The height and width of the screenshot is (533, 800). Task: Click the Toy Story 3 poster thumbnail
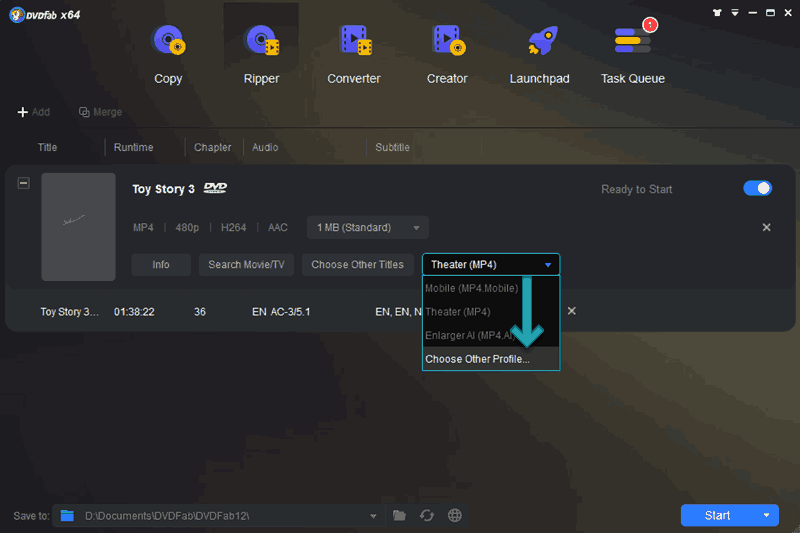tap(79, 226)
